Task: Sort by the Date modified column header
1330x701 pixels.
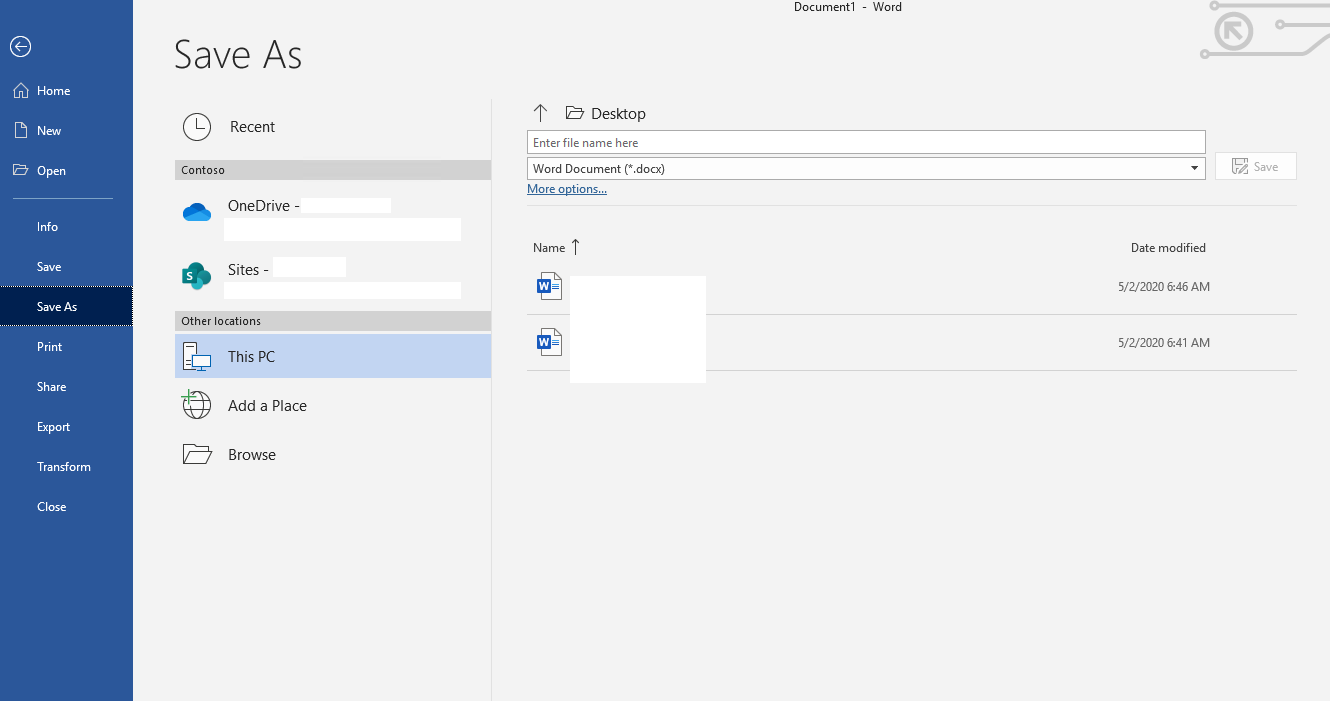Action: tap(1168, 248)
